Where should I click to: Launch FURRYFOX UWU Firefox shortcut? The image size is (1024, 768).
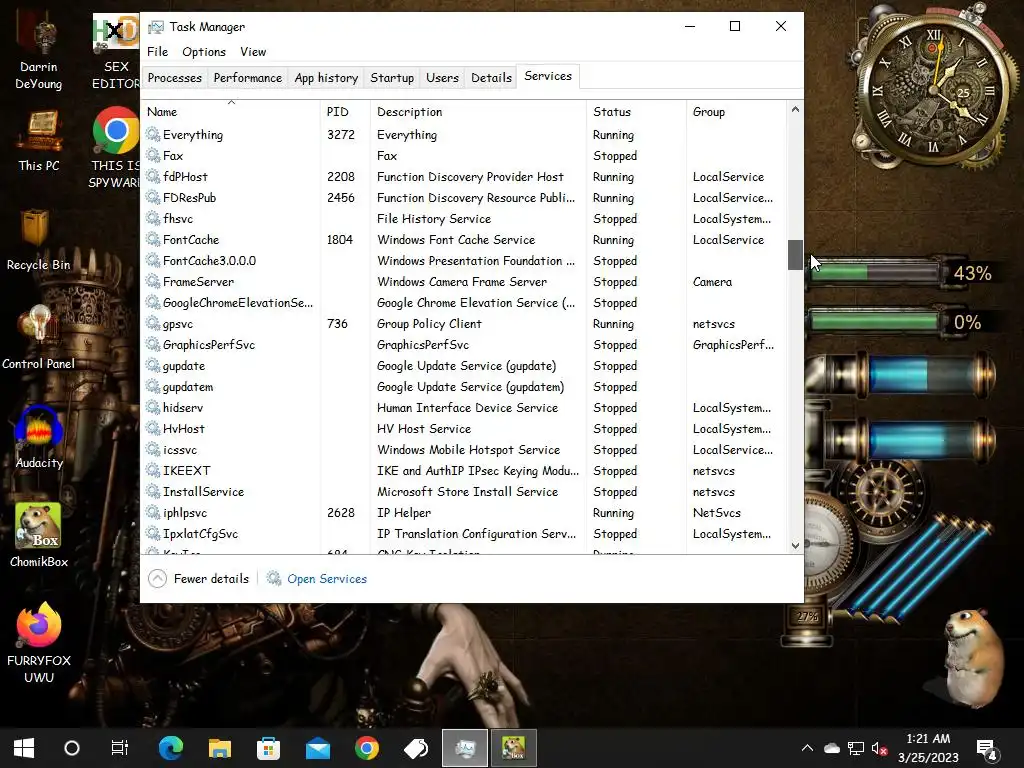coord(39,643)
